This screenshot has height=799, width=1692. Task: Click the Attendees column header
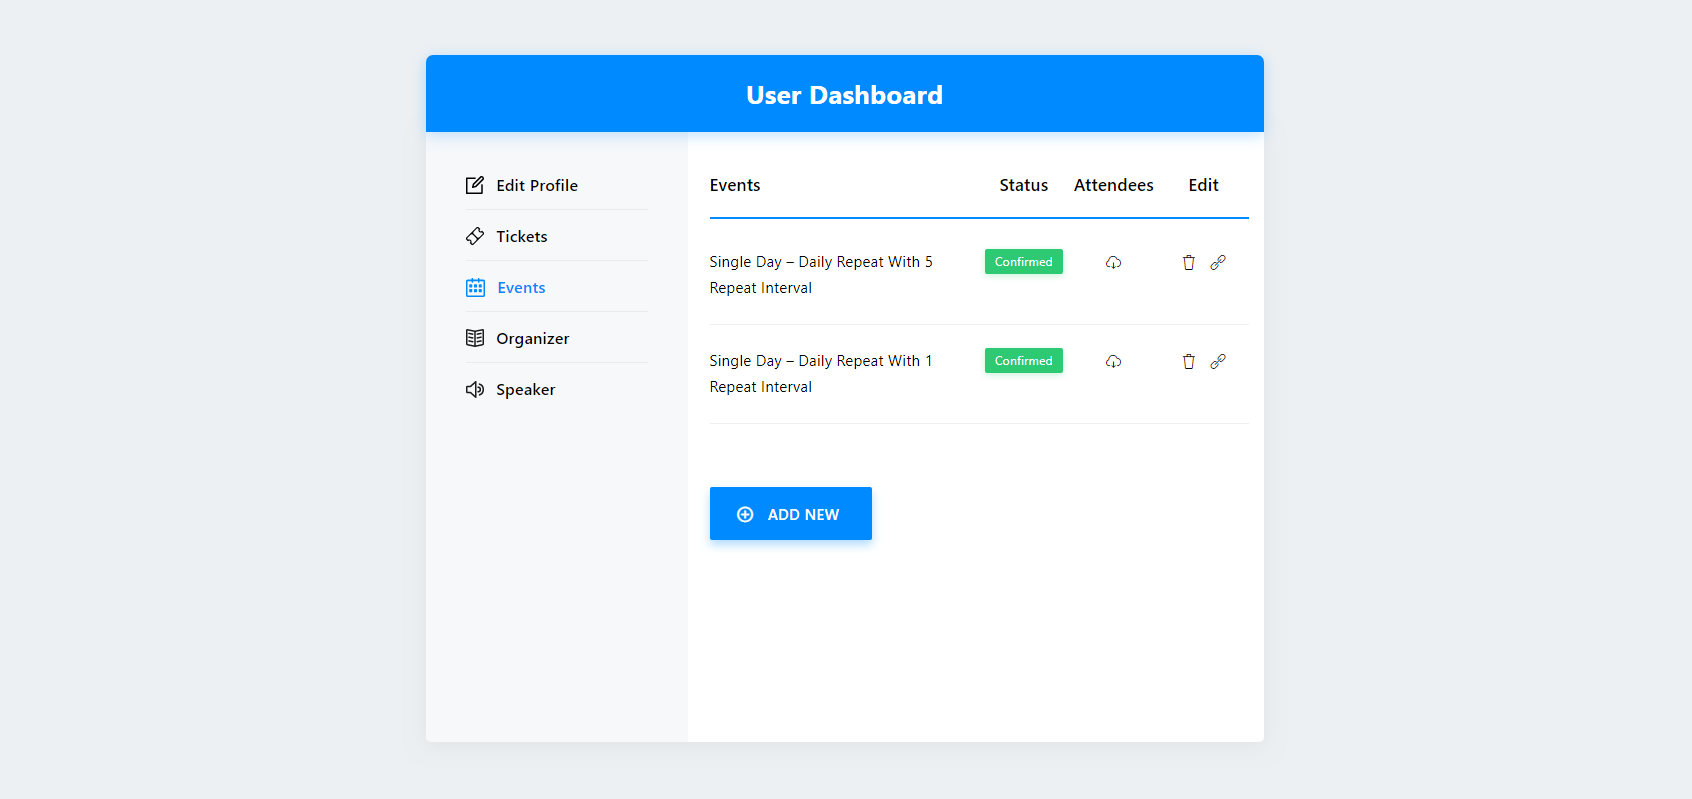point(1114,185)
